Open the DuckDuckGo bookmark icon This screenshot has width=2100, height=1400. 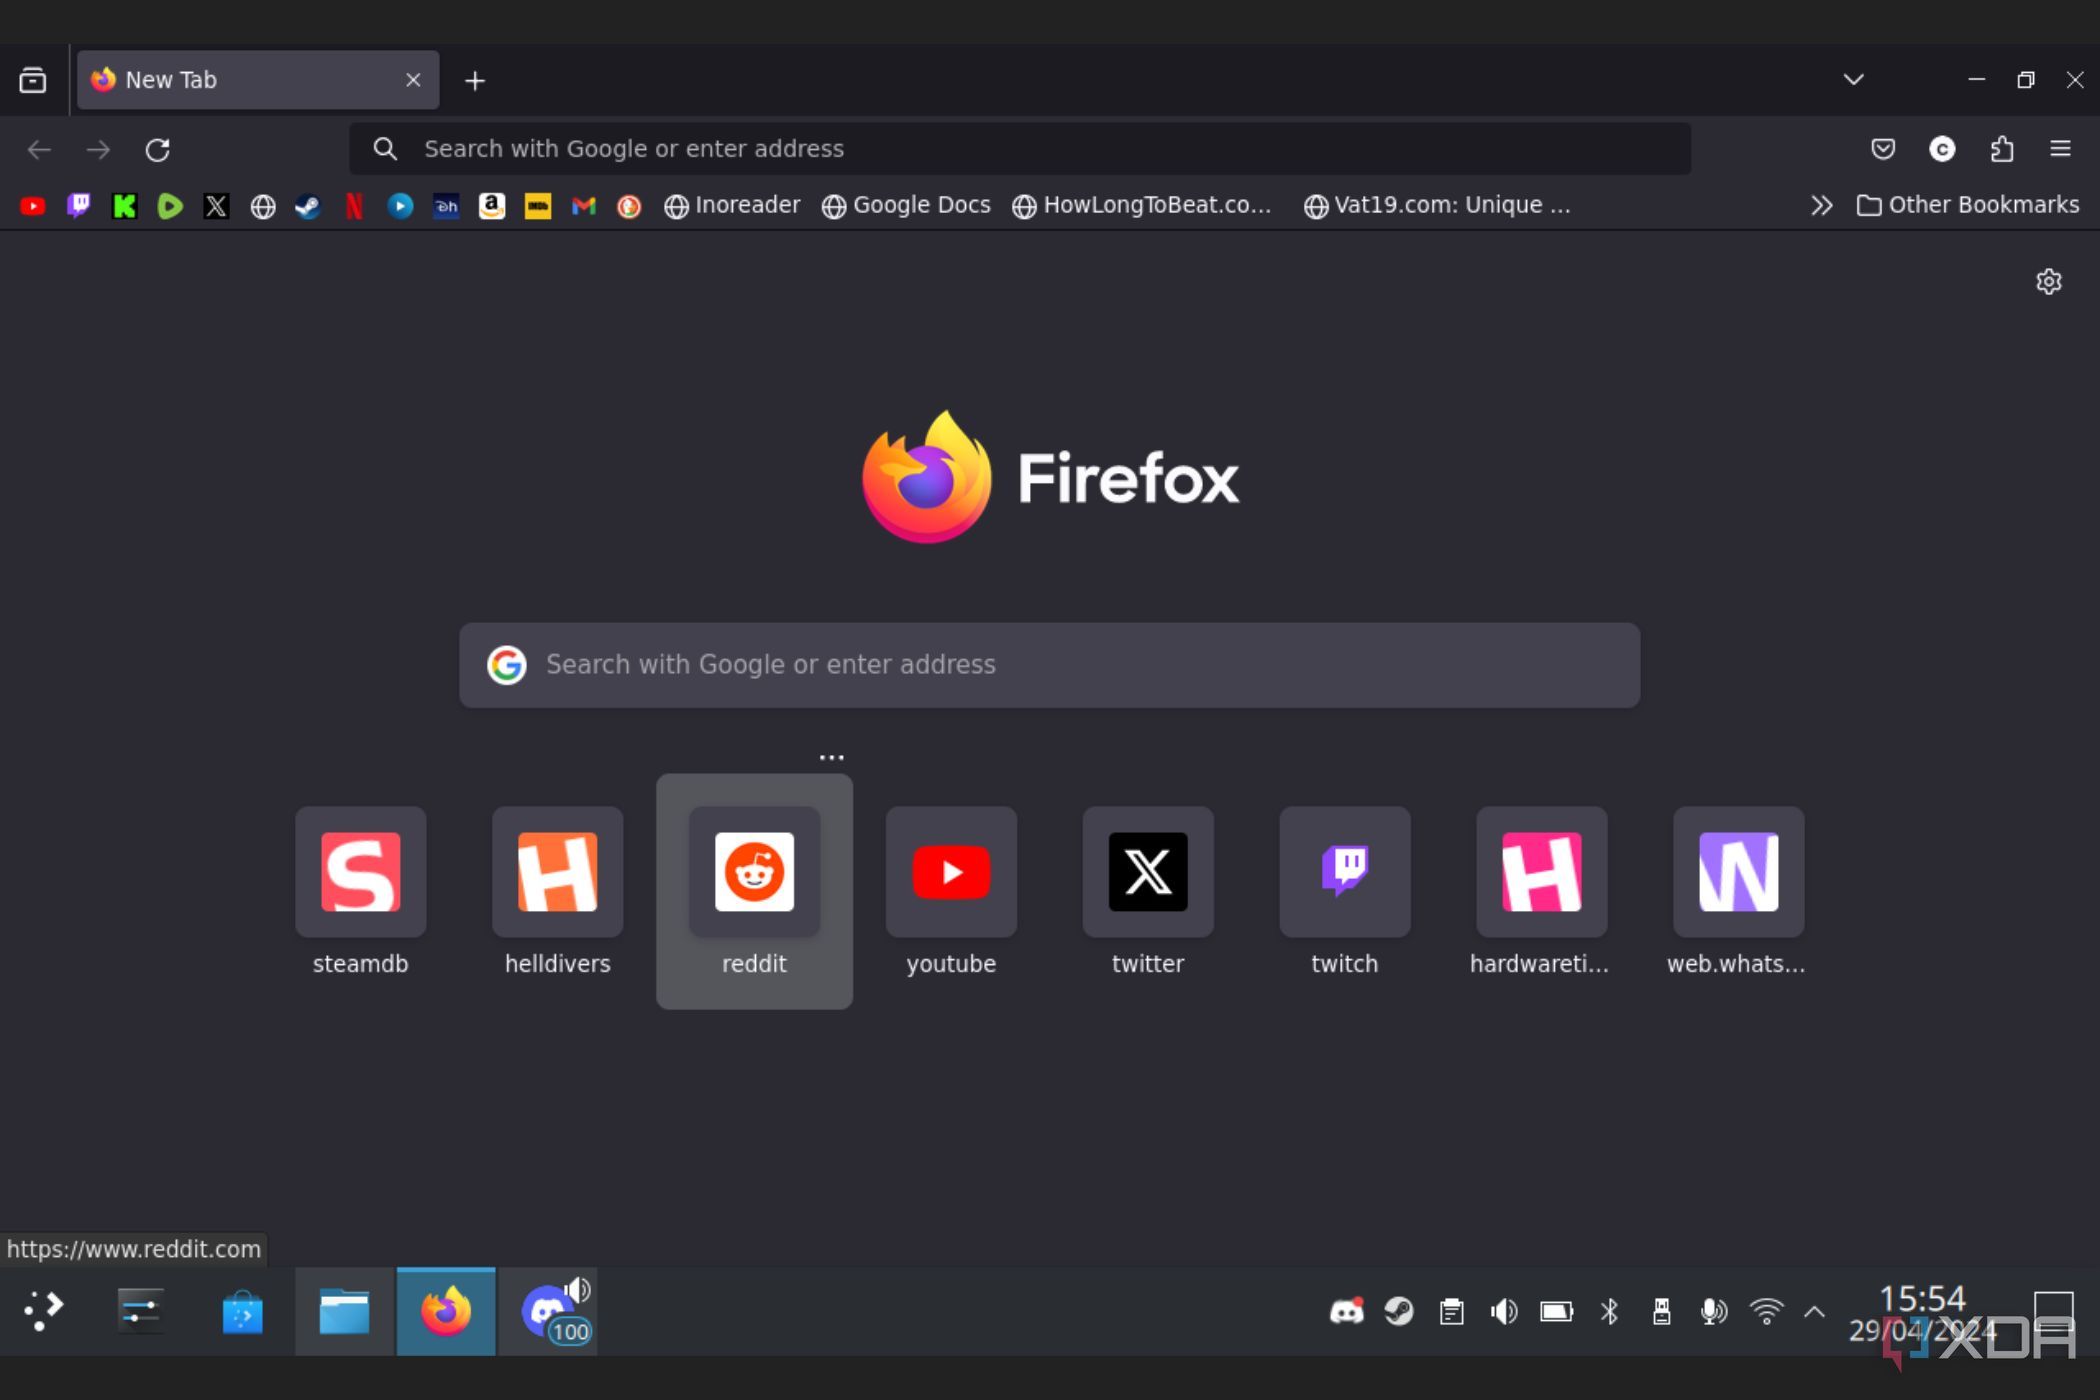(629, 206)
